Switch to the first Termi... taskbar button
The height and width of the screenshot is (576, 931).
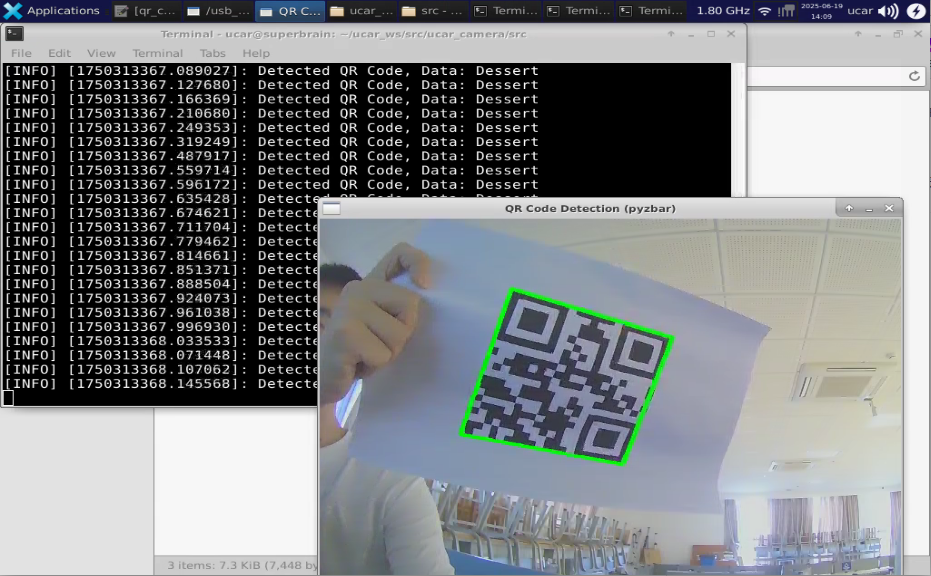pos(506,11)
